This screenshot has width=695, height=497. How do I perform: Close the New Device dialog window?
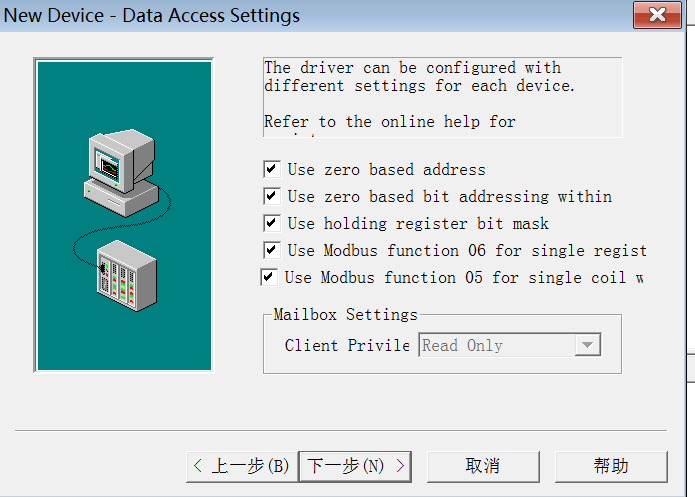(658, 16)
